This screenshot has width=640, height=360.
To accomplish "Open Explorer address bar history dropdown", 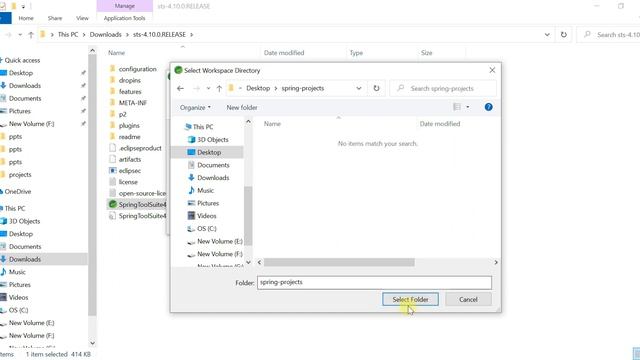I will 547,35.
